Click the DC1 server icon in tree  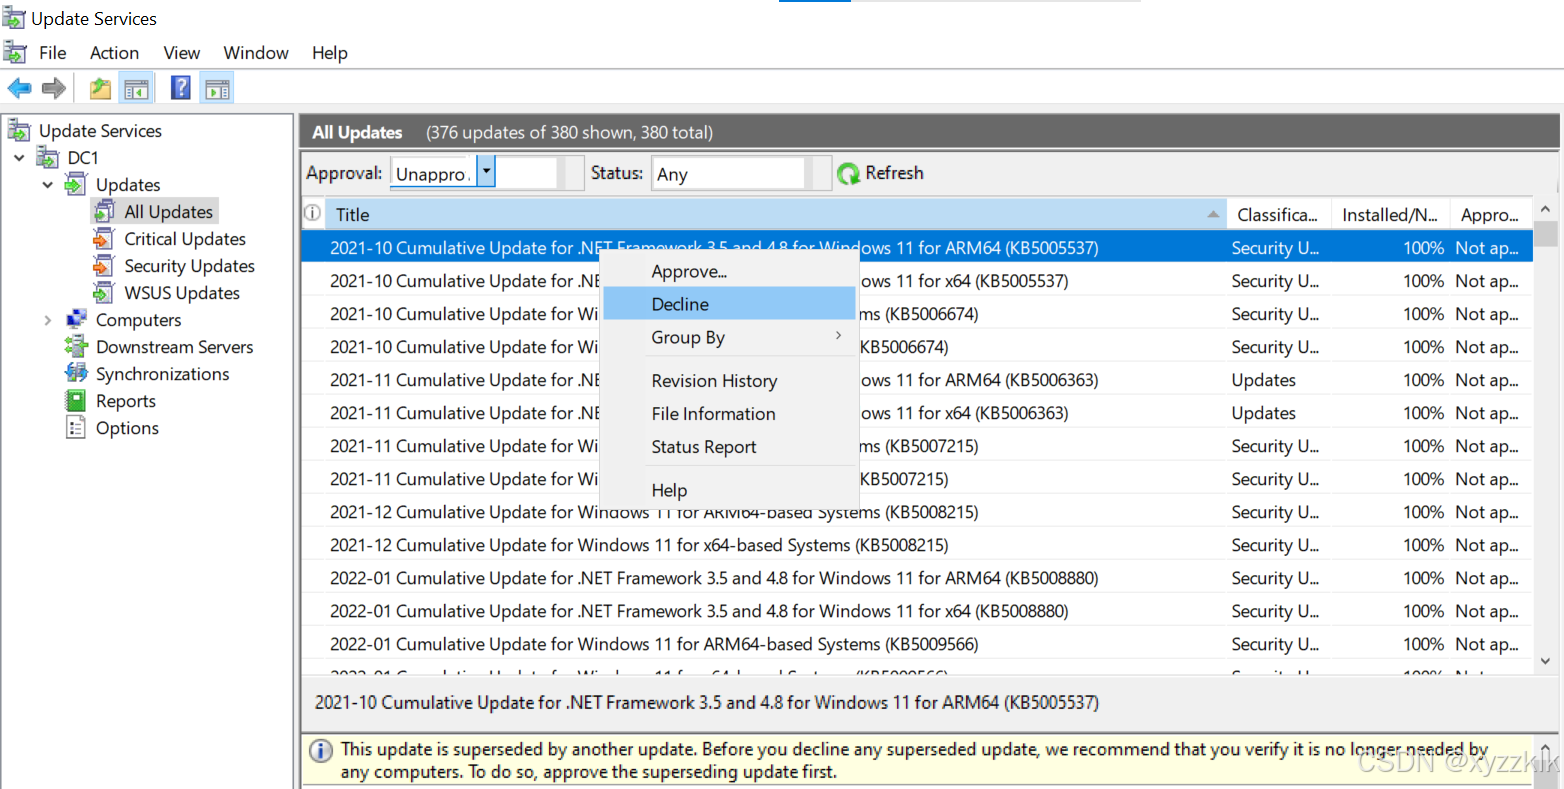click(x=48, y=157)
